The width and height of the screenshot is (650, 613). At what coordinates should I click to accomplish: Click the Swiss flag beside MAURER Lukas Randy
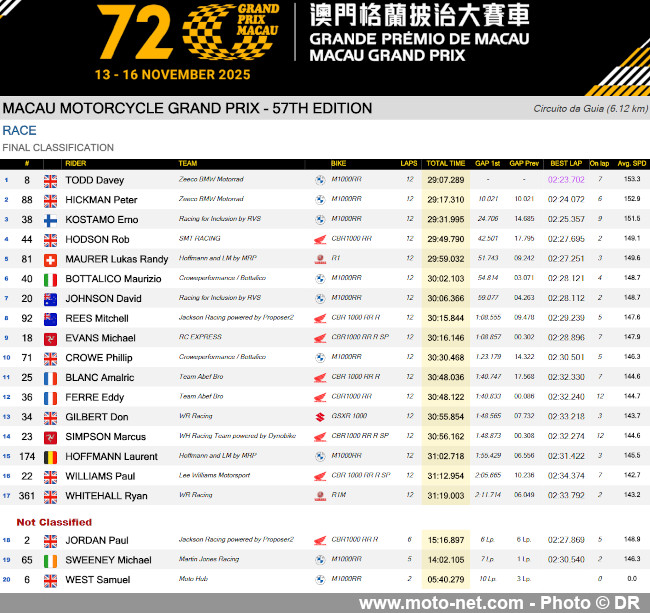50,260
